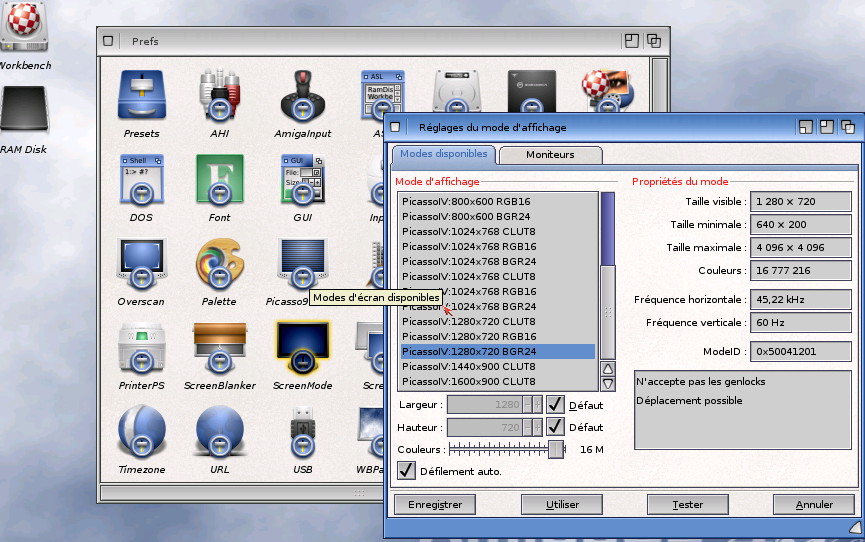Open the ScreenBlanker preferences icon
This screenshot has width=865, height=542.
pos(220,347)
